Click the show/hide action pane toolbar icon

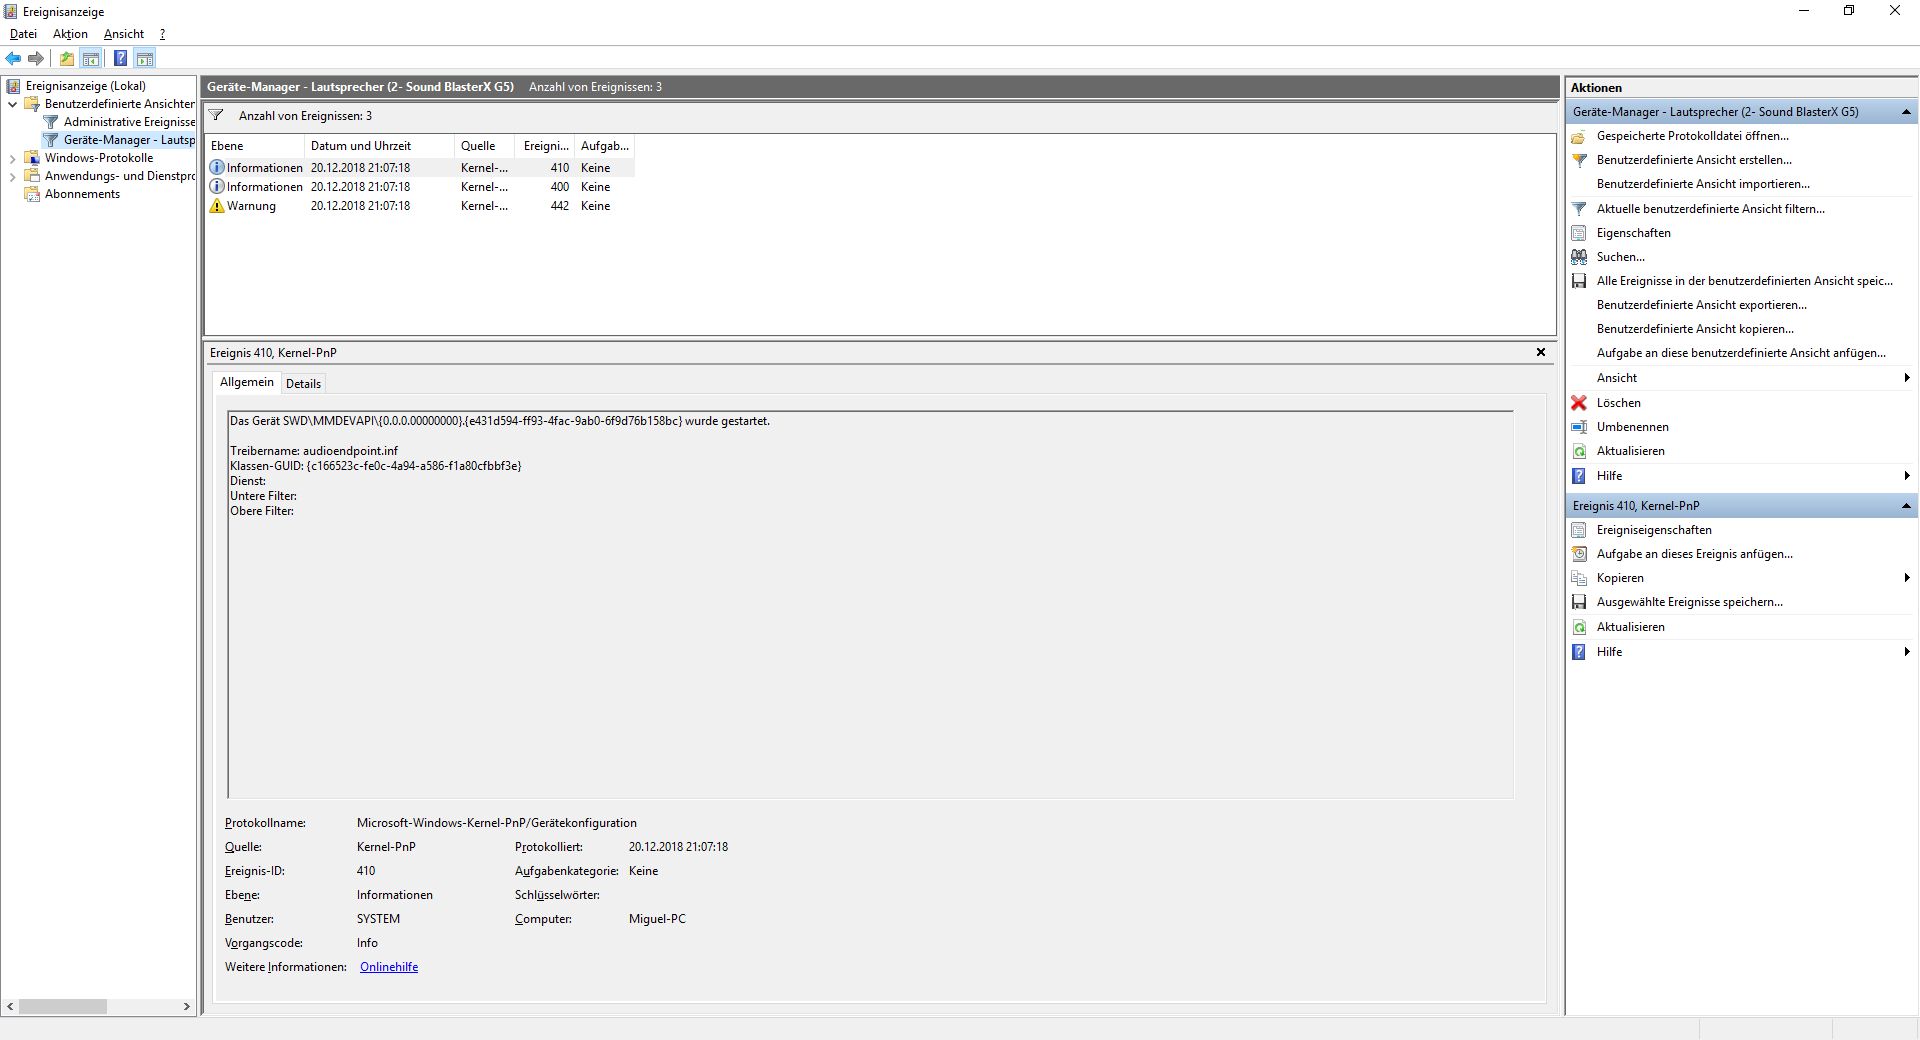tap(145, 58)
